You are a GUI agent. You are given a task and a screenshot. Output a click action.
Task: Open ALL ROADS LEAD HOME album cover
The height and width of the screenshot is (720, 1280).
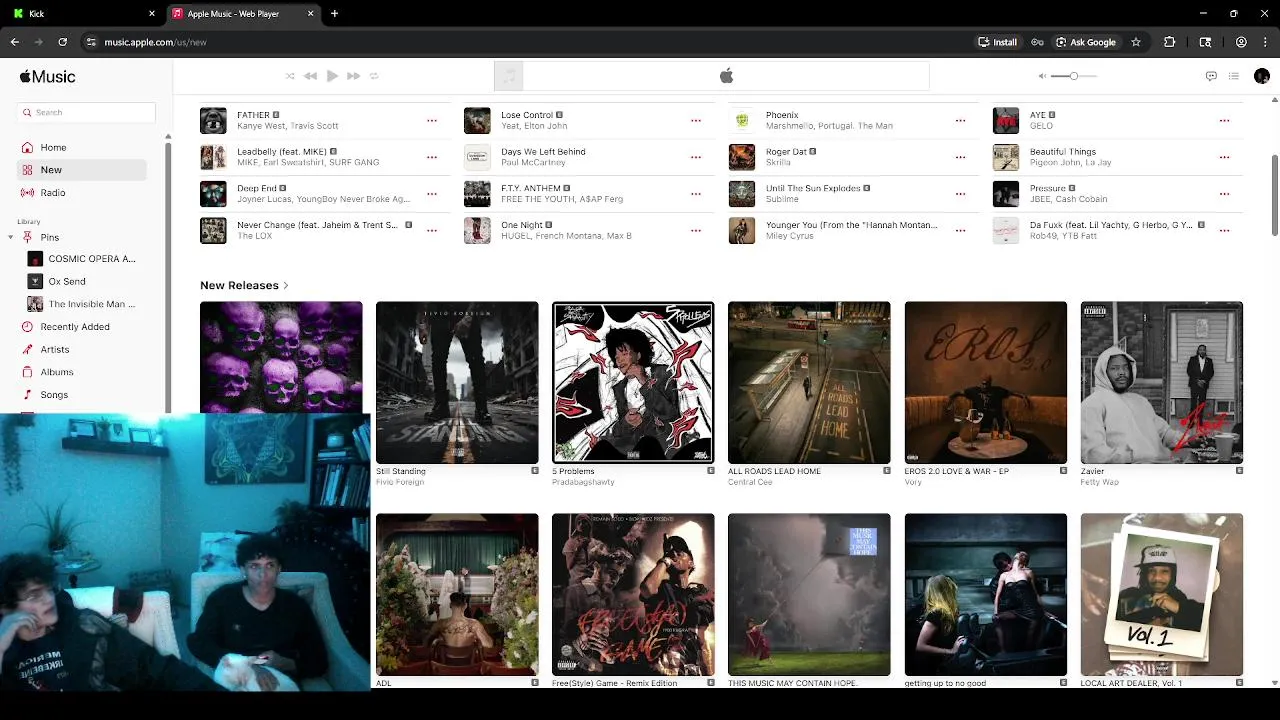809,382
